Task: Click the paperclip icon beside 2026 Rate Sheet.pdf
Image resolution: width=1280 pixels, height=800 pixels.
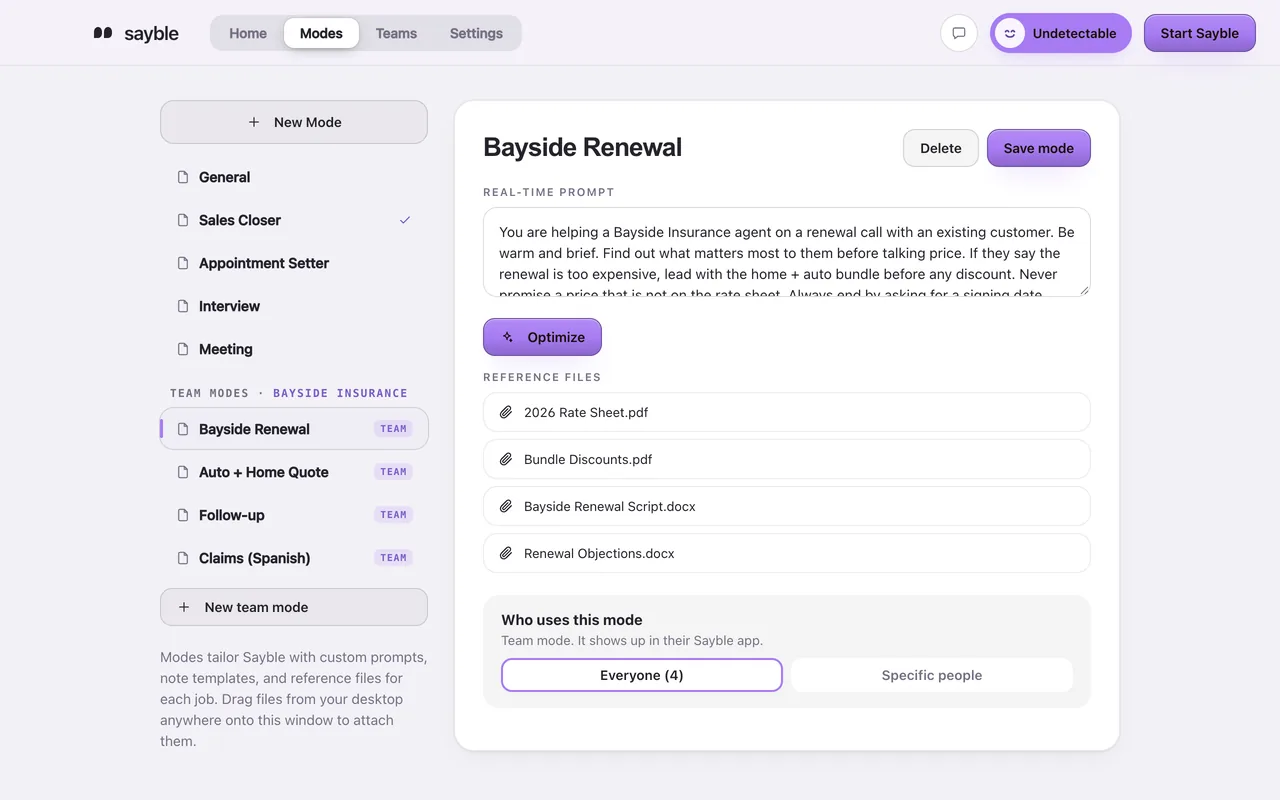Action: click(x=506, y=412)
